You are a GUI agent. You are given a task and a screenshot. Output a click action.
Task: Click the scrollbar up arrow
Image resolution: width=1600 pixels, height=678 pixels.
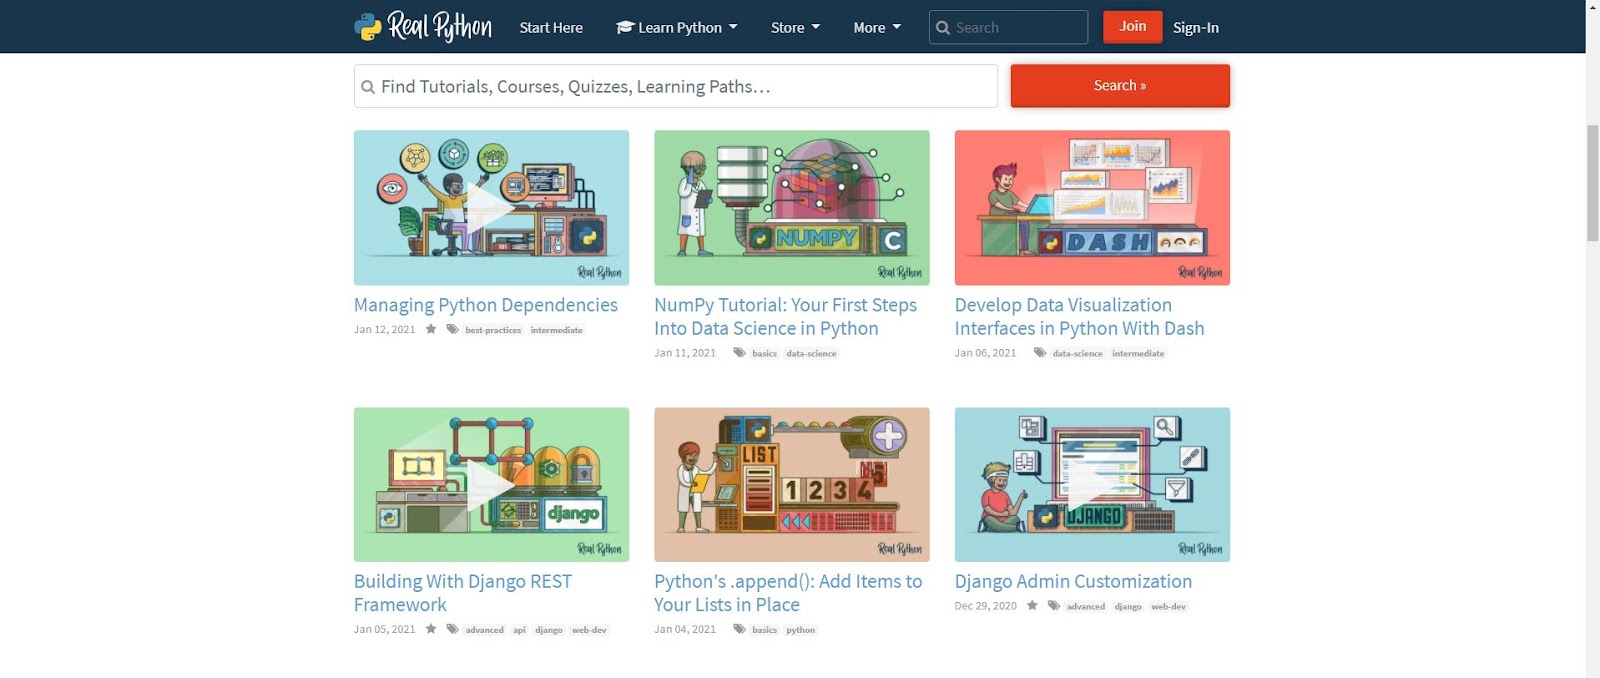tap(1593, 6)
